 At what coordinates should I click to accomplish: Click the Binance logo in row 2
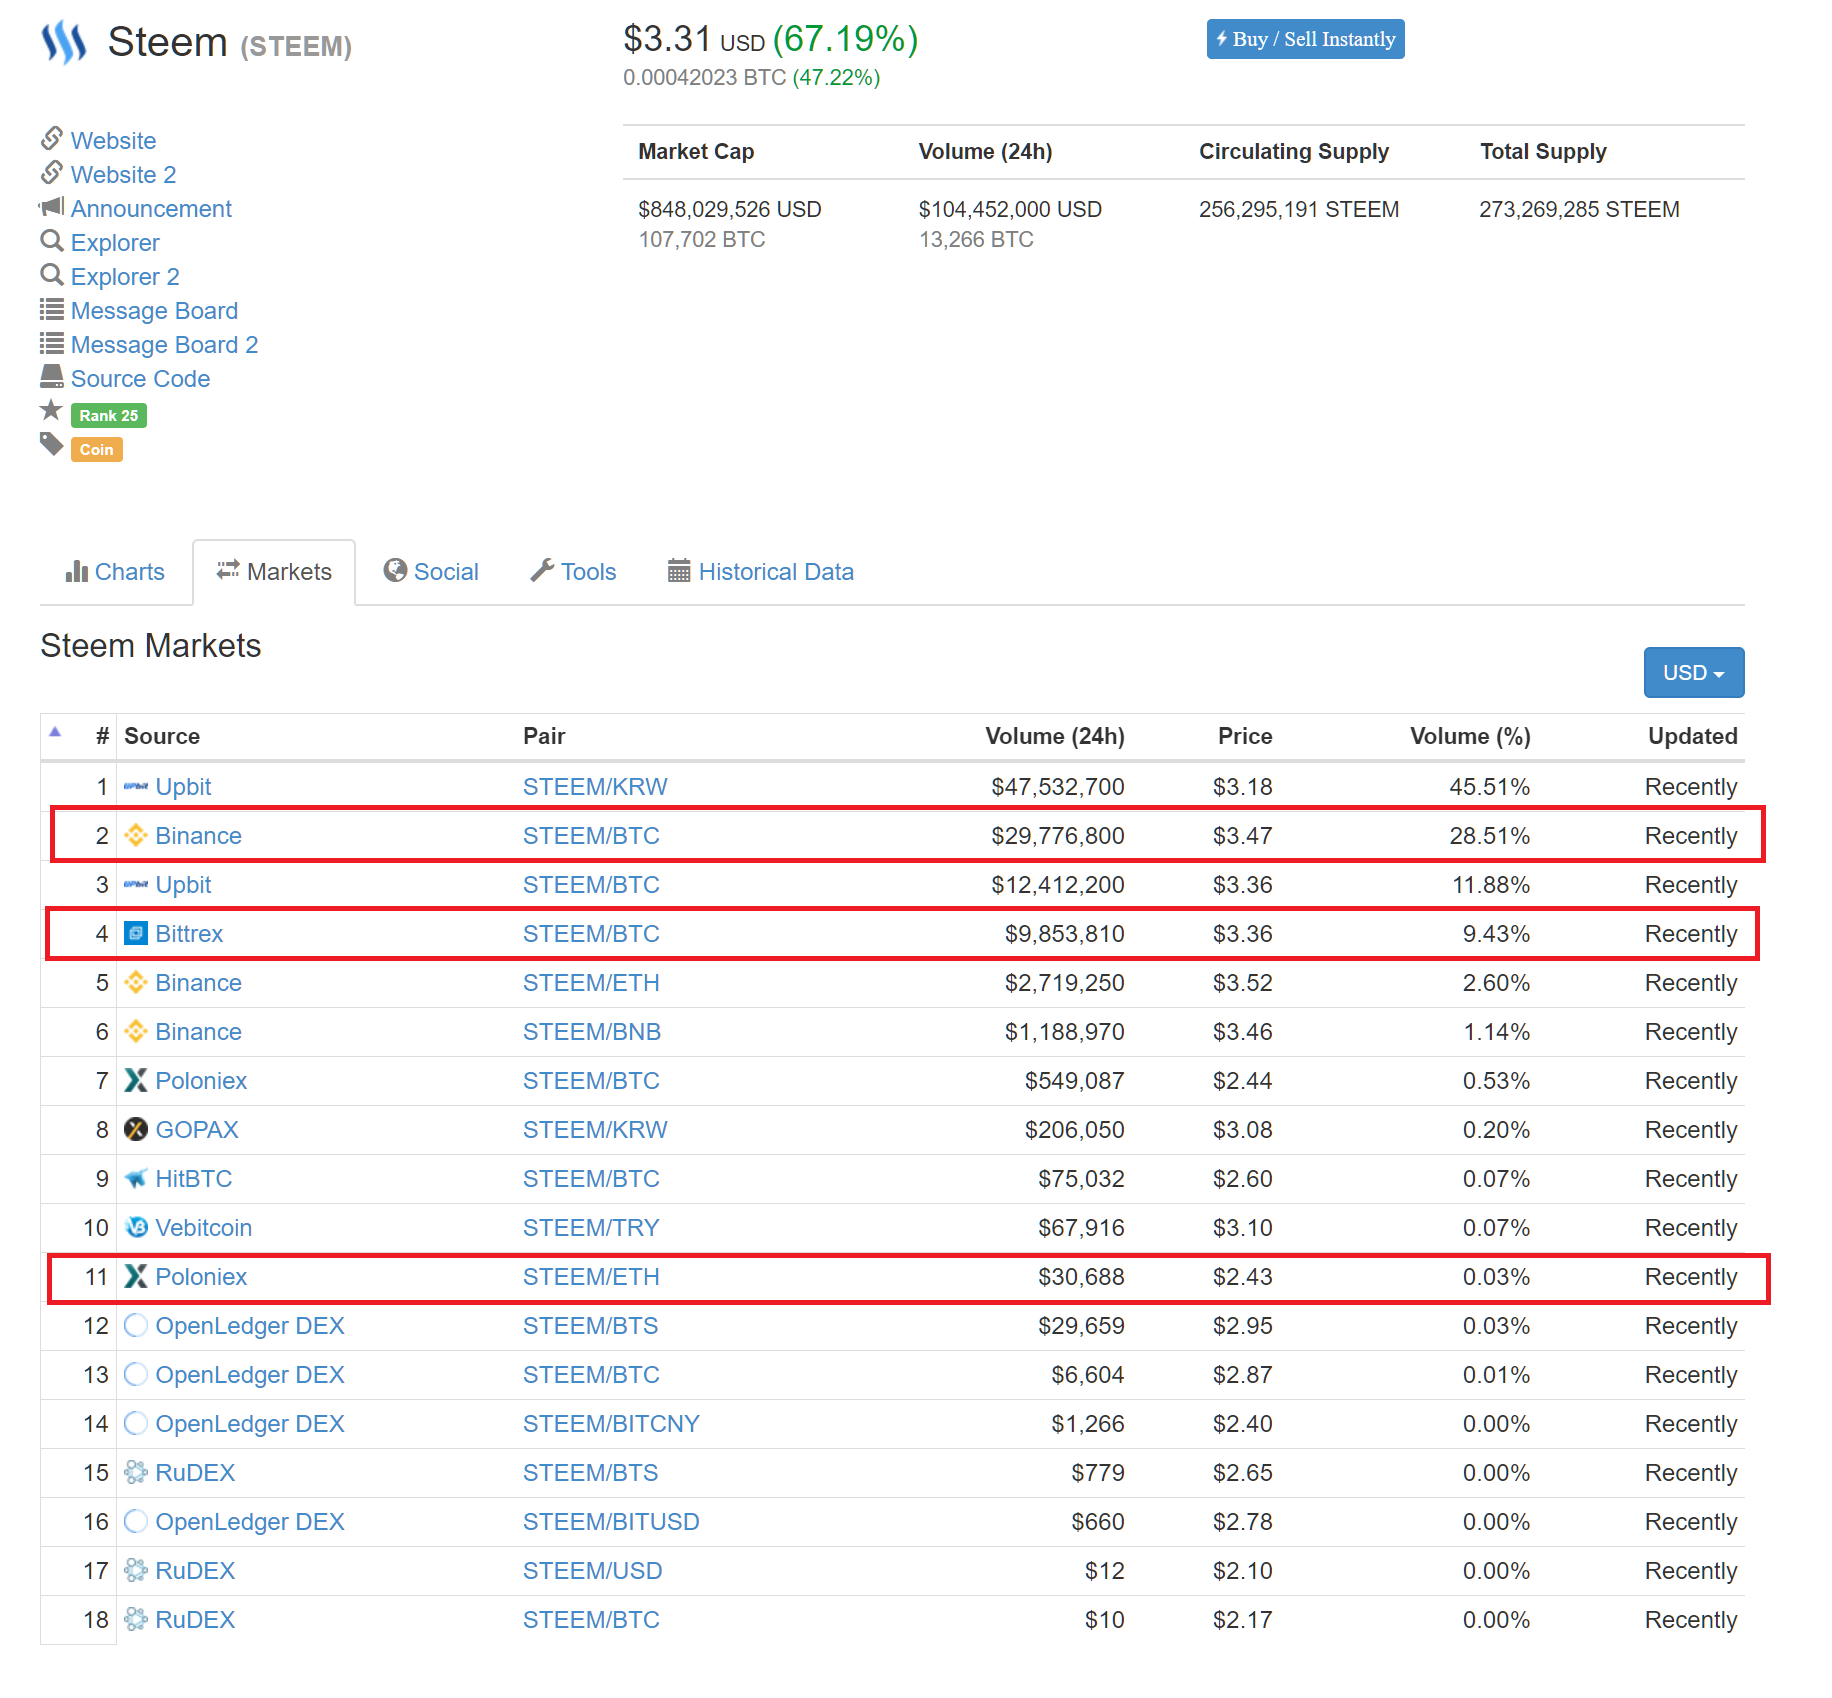point(136,836)
